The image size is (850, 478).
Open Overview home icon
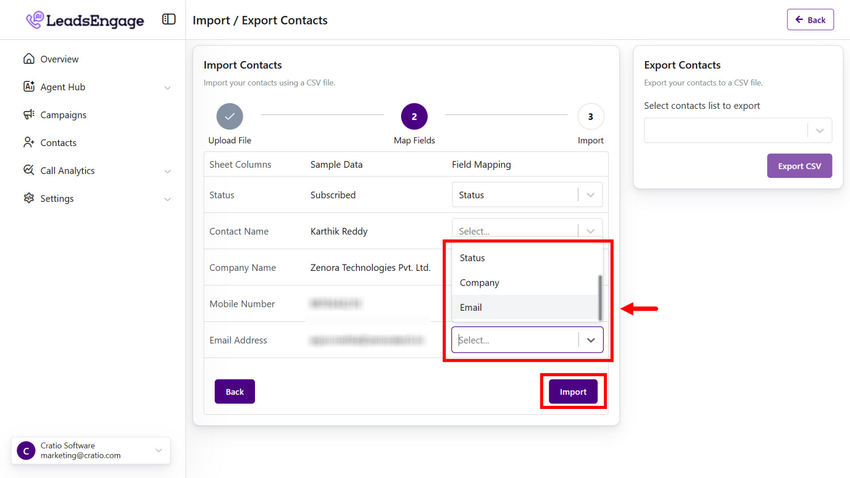pyautogui.click(x=29, y=59)
